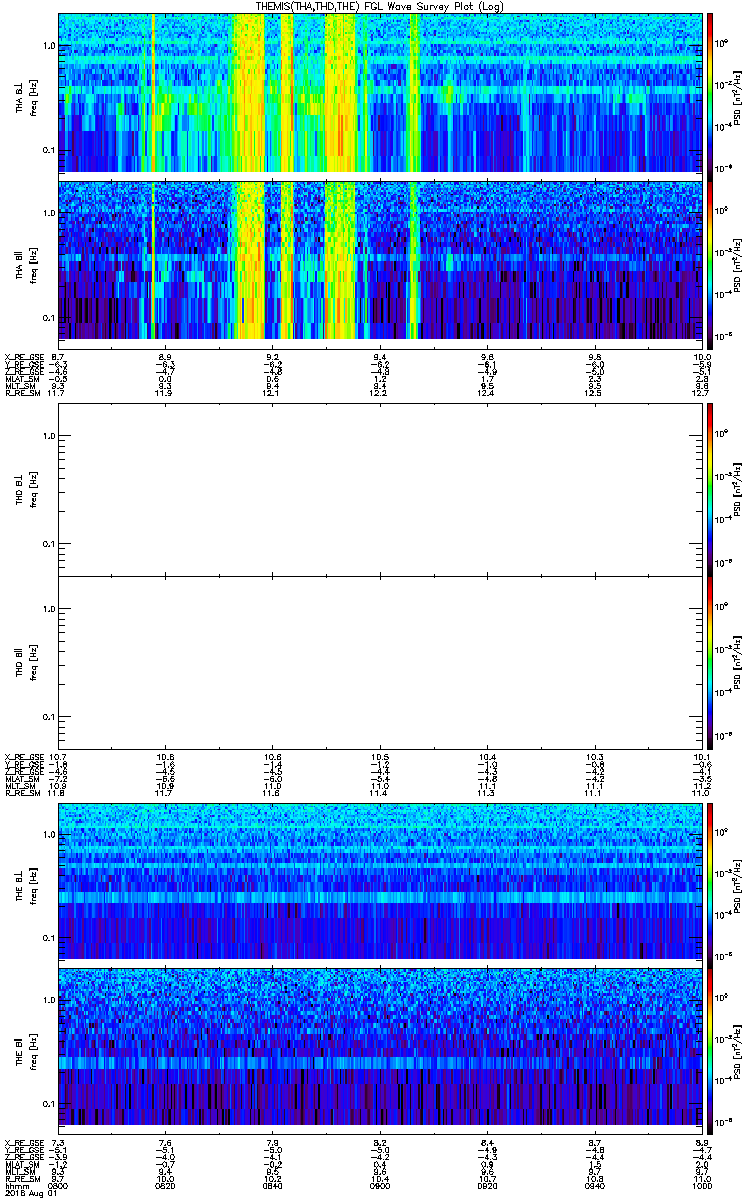Click the '0940' time tick label
This screenshot has width=750, height=1200.
594,1187
